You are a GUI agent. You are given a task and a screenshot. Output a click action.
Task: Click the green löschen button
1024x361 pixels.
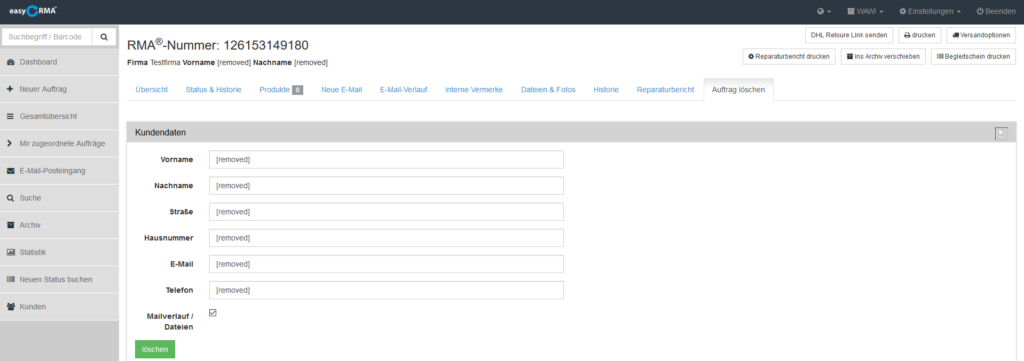(155, 349)
